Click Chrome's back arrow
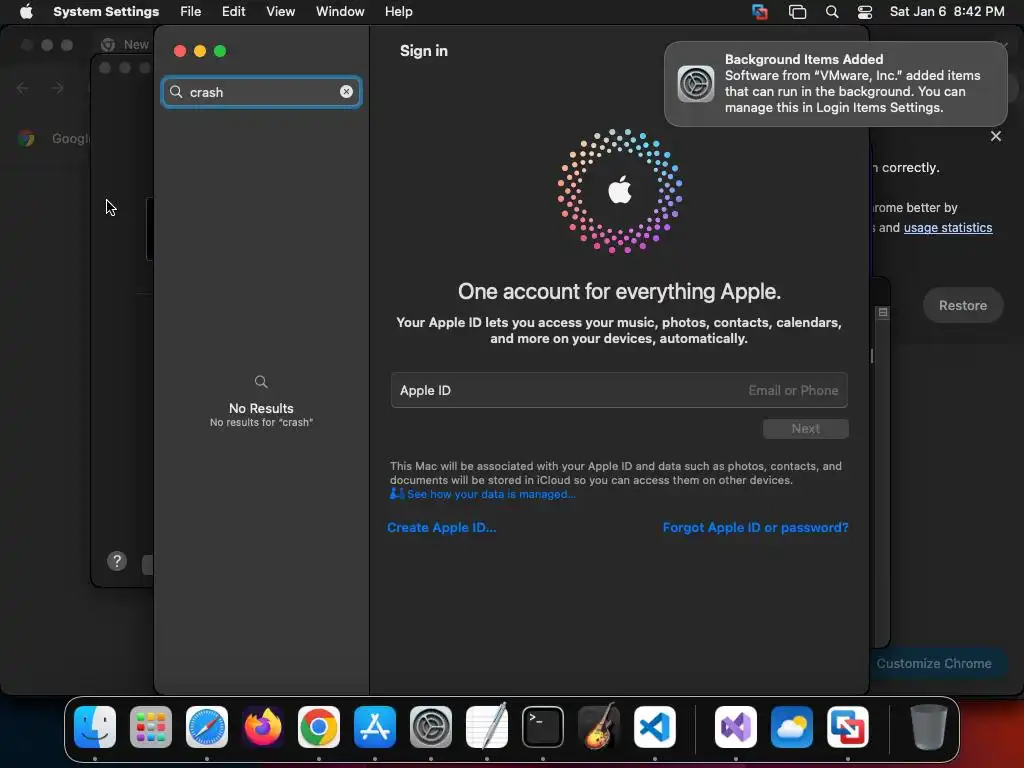Screen dimensions: 1024x768 pos(22,88)
